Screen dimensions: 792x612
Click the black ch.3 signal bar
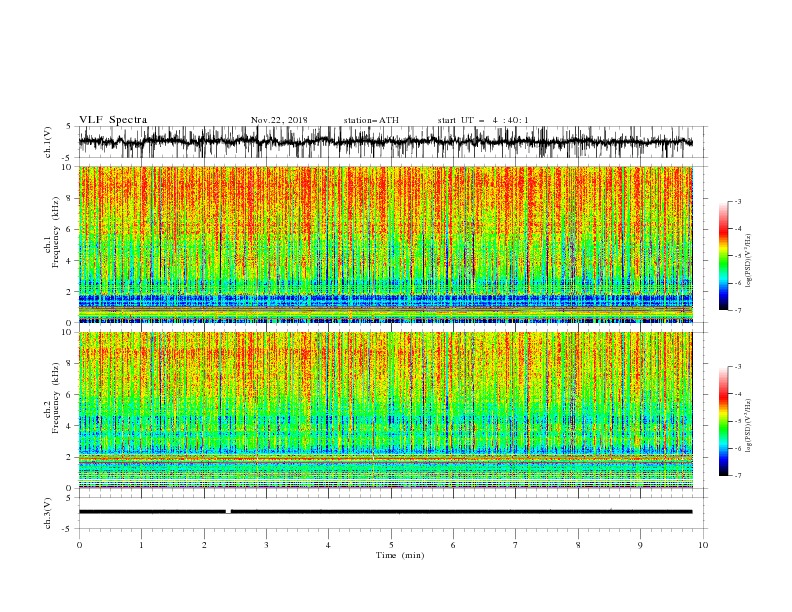click(x=385, y=512)
